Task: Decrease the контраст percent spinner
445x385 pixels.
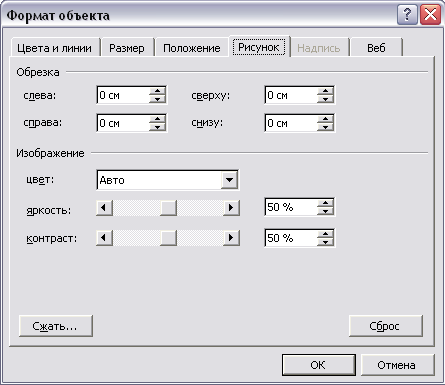Action: [325, 242]
